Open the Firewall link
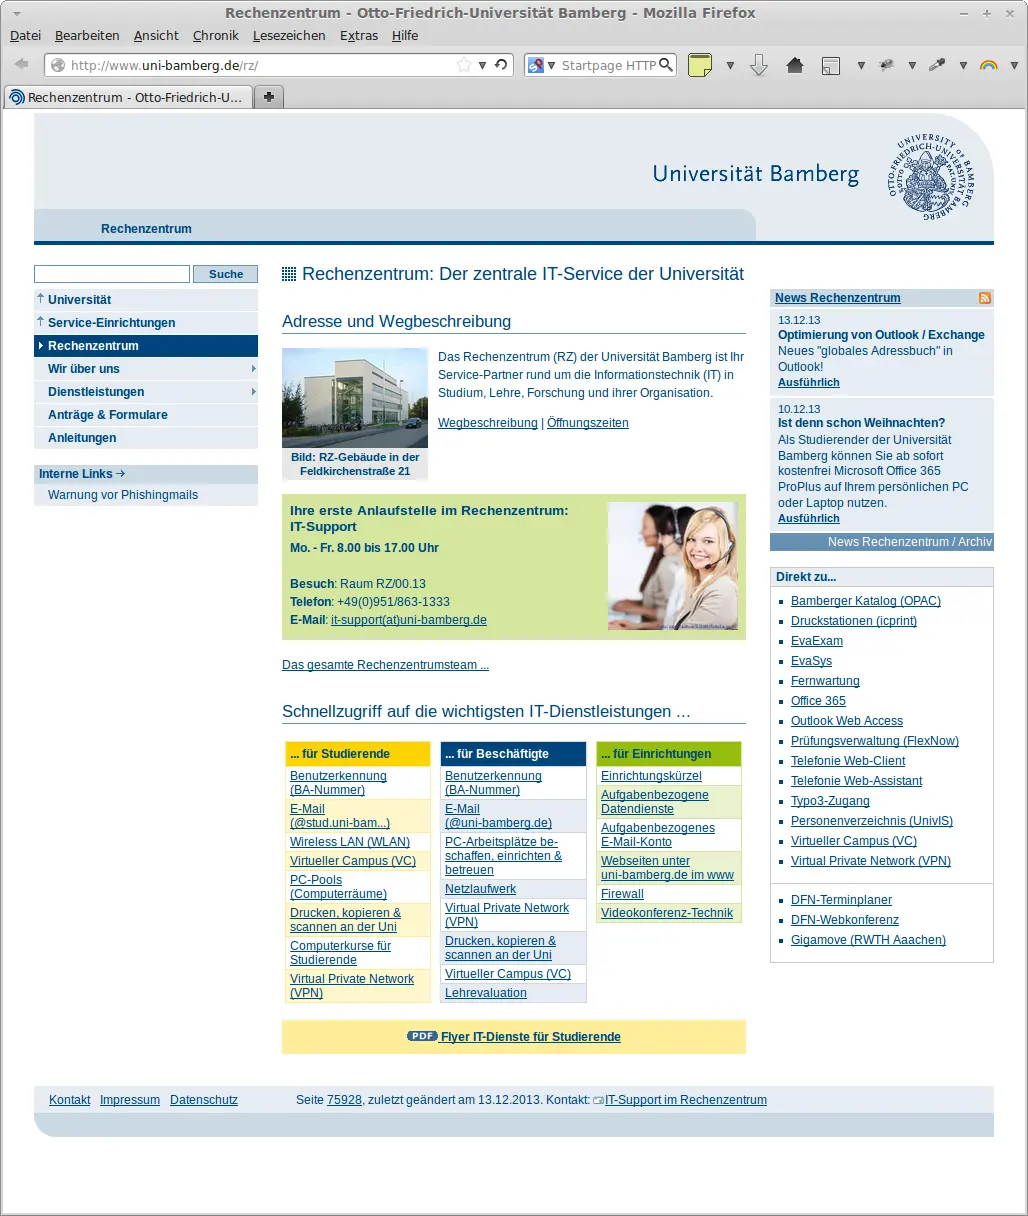The image size is (1028, 1216). pos(622,894)
